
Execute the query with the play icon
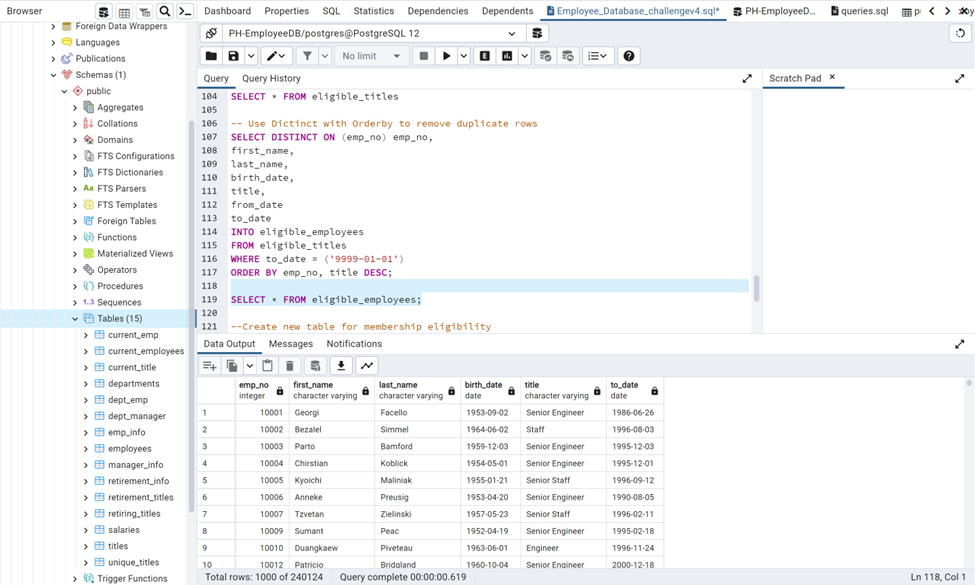447,56
